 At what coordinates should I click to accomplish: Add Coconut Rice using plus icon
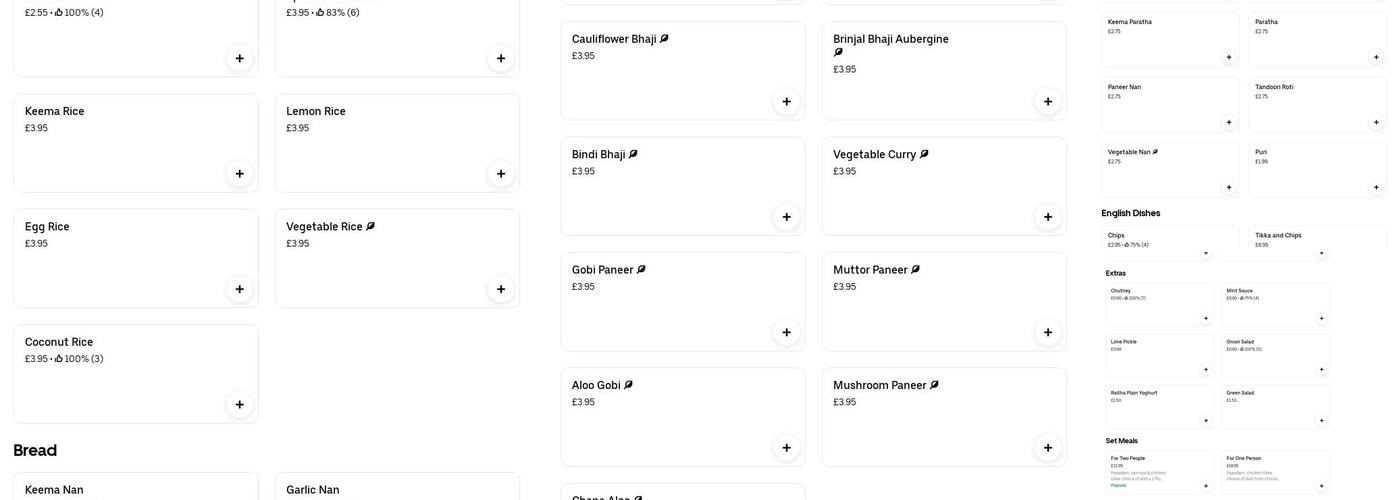239,405
